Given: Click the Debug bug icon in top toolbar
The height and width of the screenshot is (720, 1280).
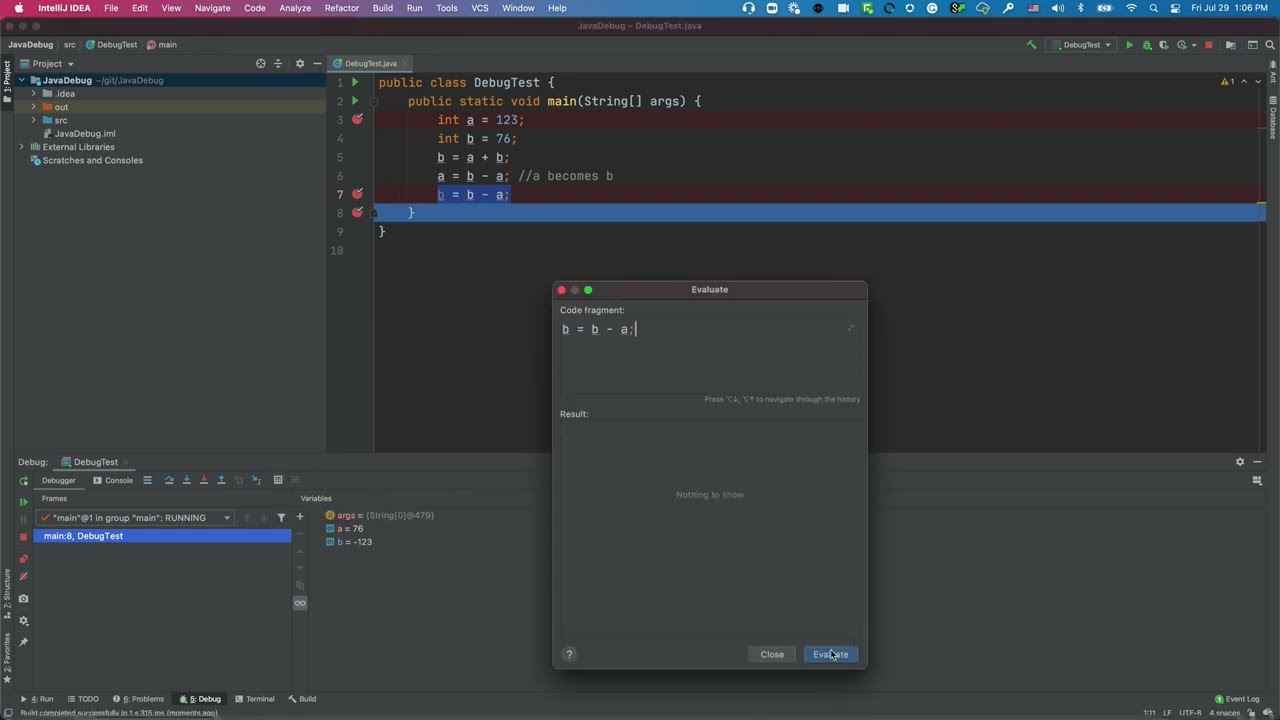Looking at the screenshot, I should [1147, 45].
